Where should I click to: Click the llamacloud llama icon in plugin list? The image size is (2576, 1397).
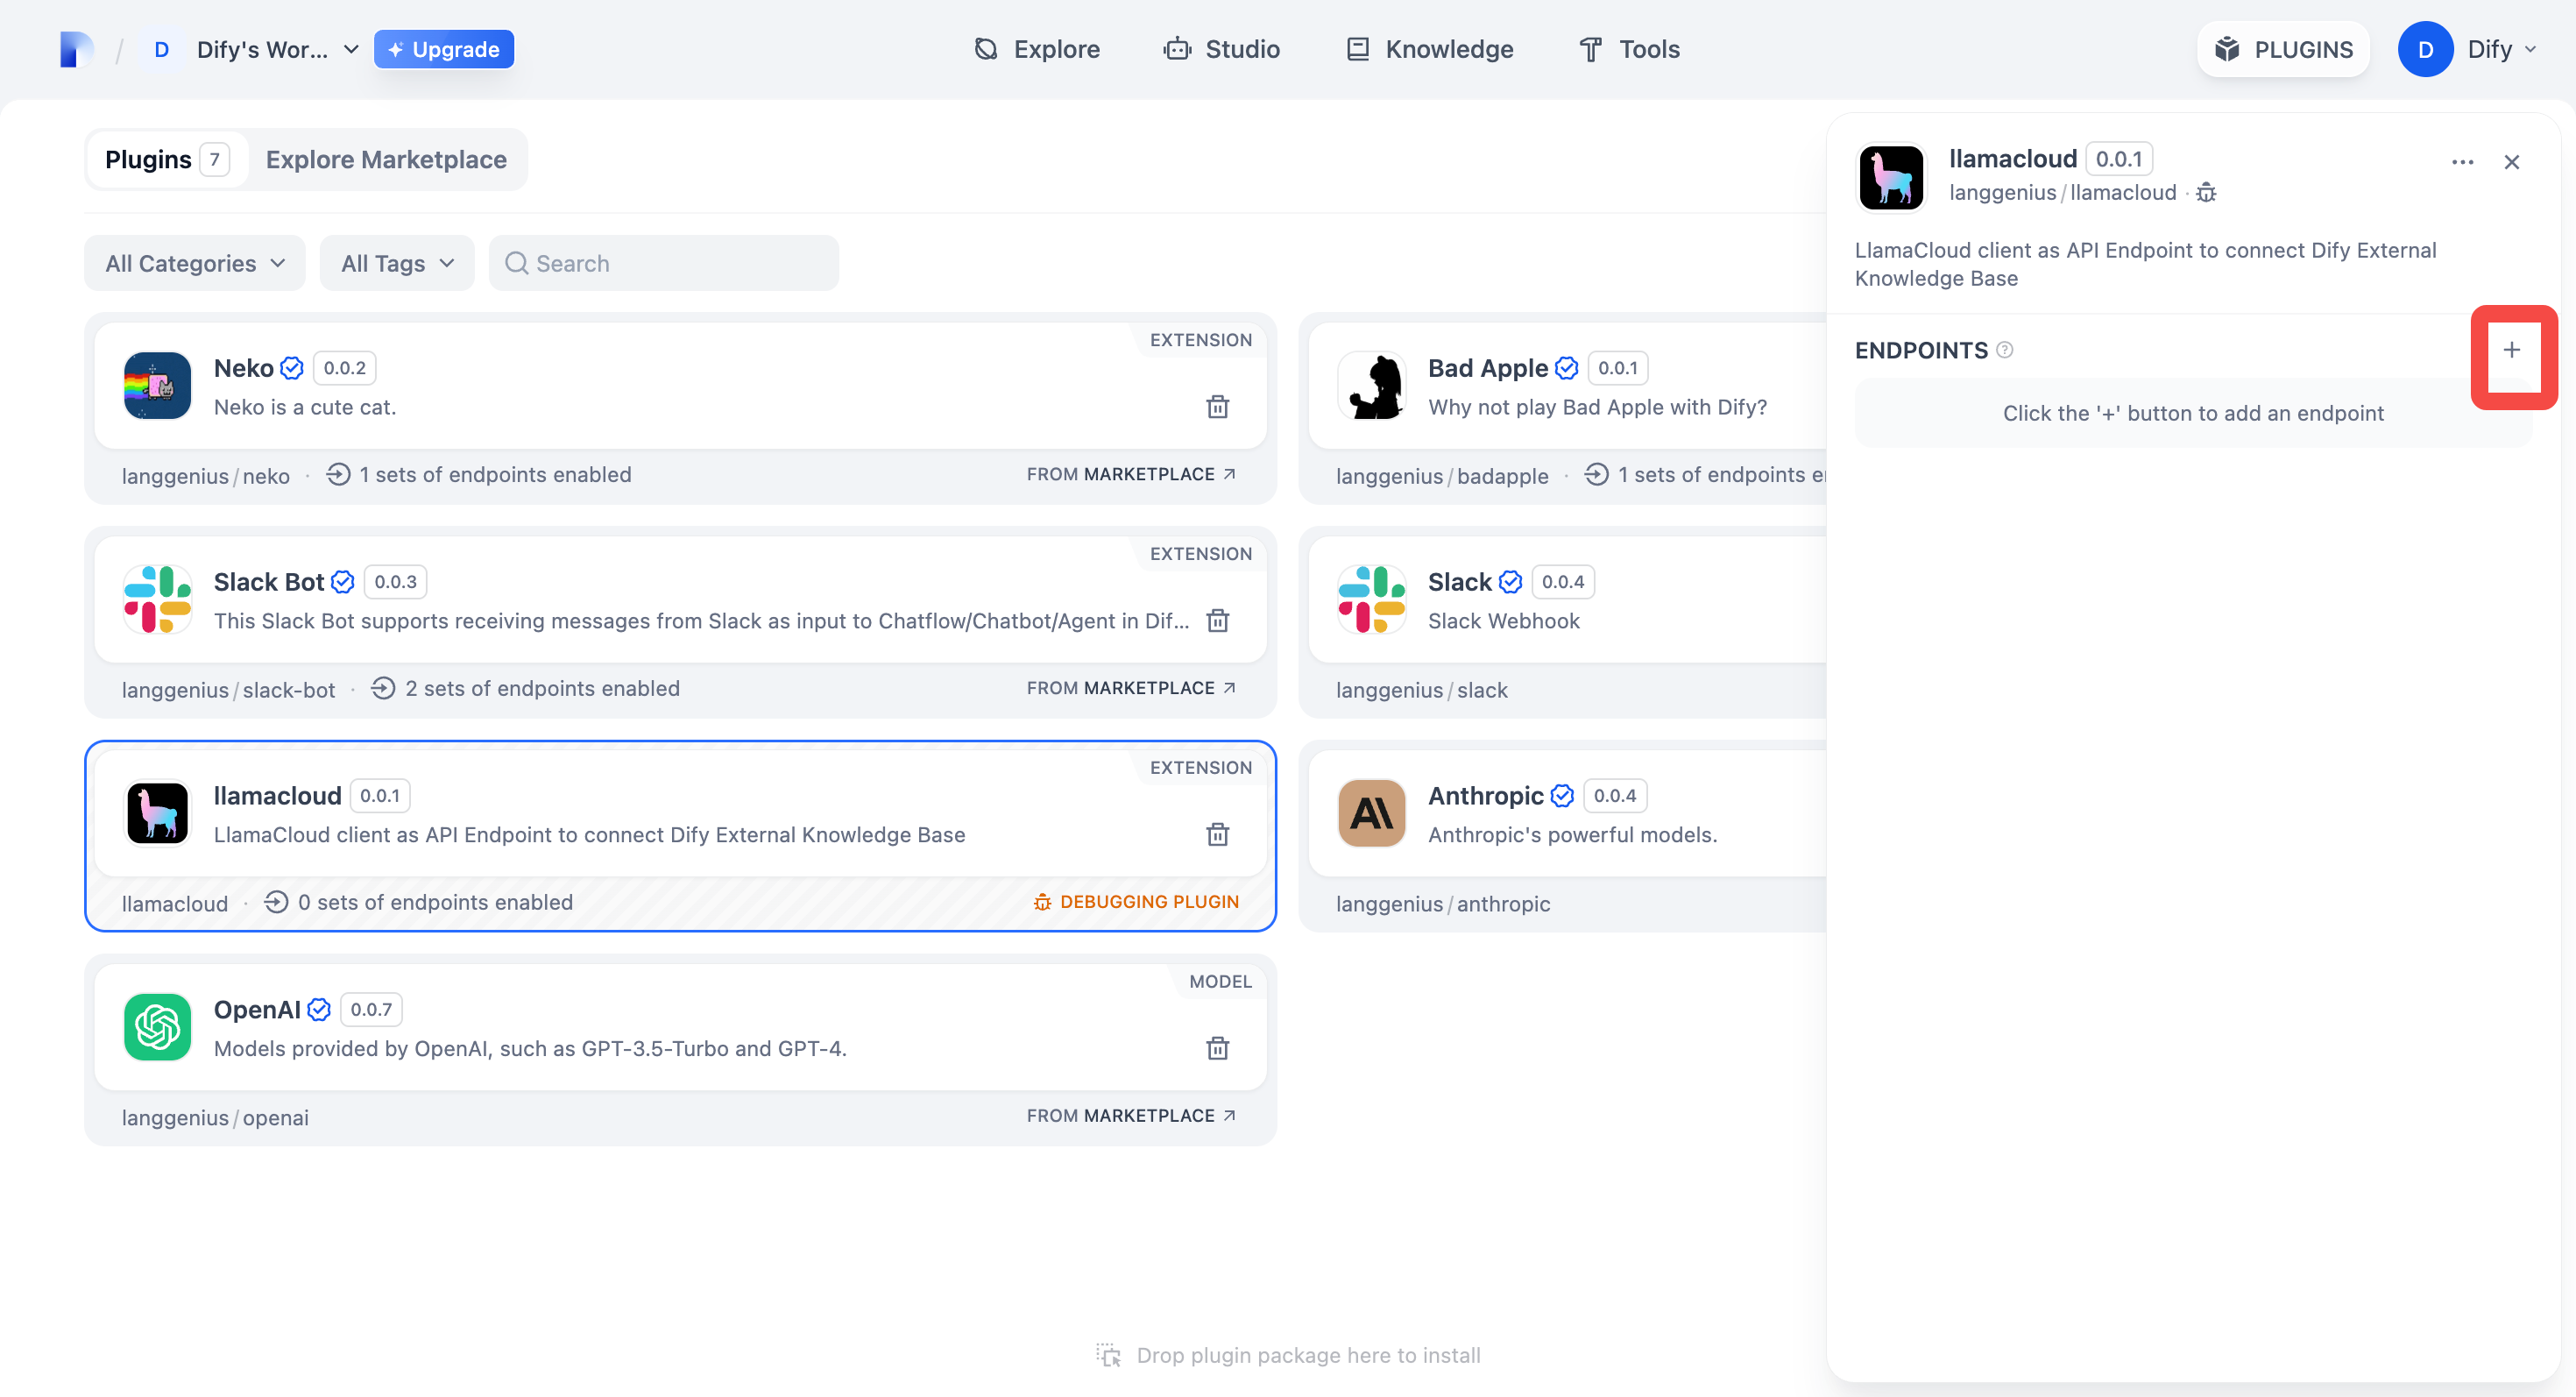click(157, 813)
